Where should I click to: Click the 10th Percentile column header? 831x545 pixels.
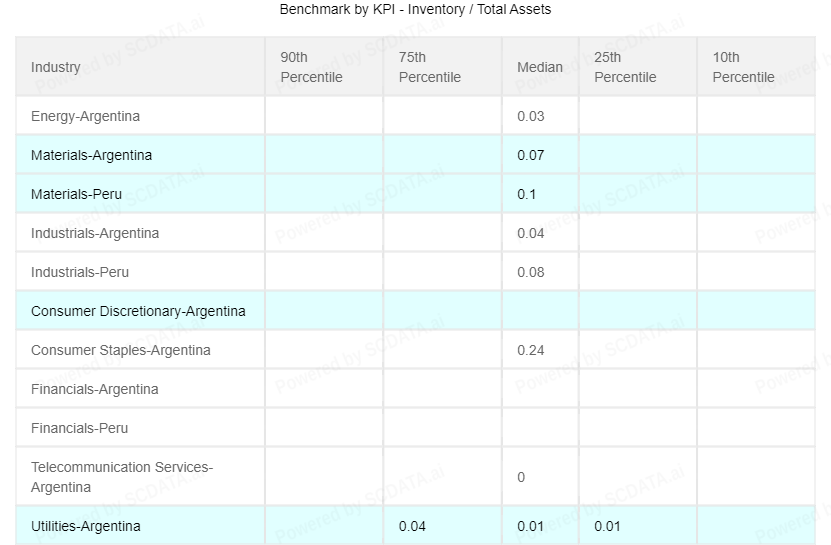(743, 67)
